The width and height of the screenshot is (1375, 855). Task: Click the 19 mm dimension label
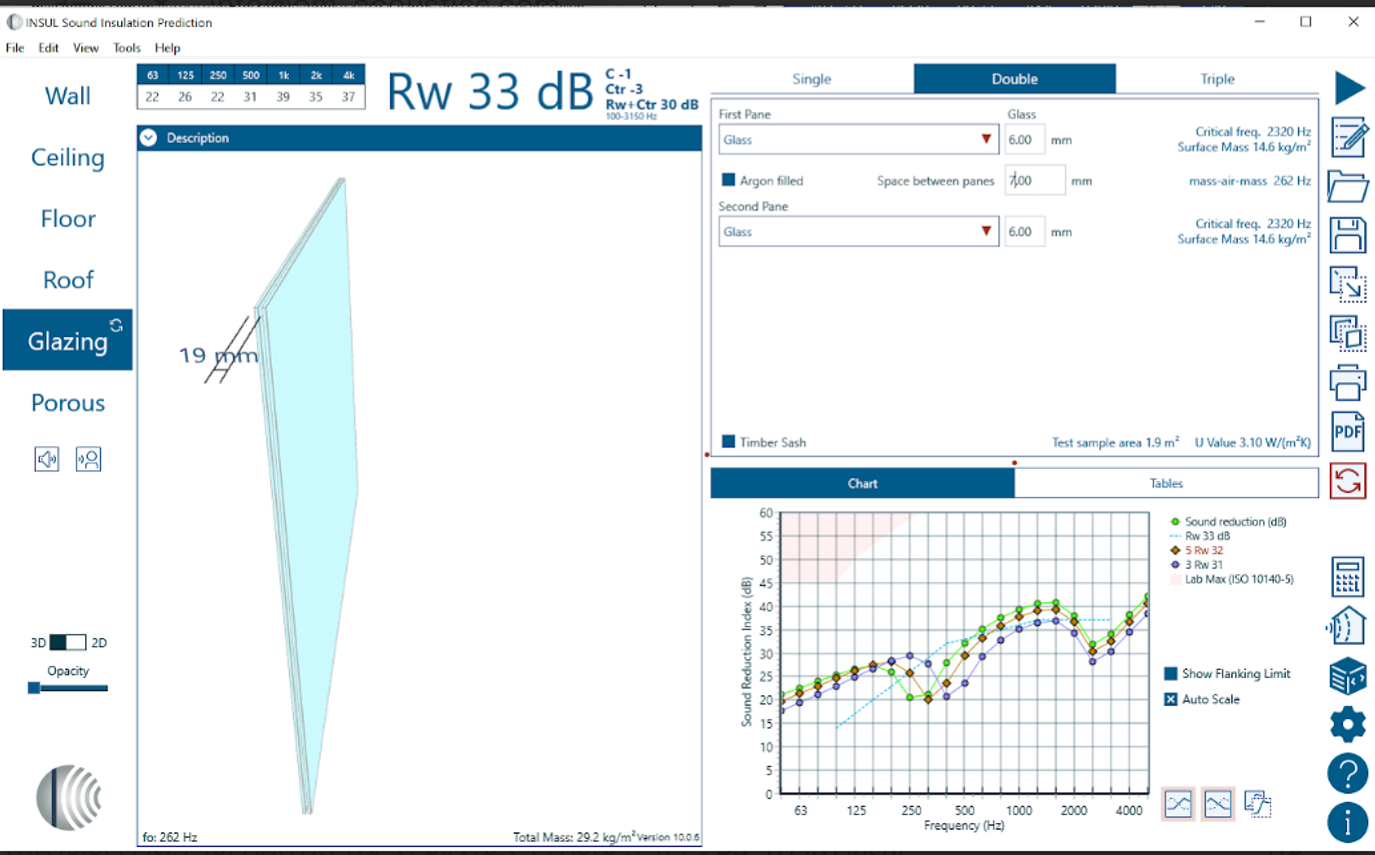[218, 355]
